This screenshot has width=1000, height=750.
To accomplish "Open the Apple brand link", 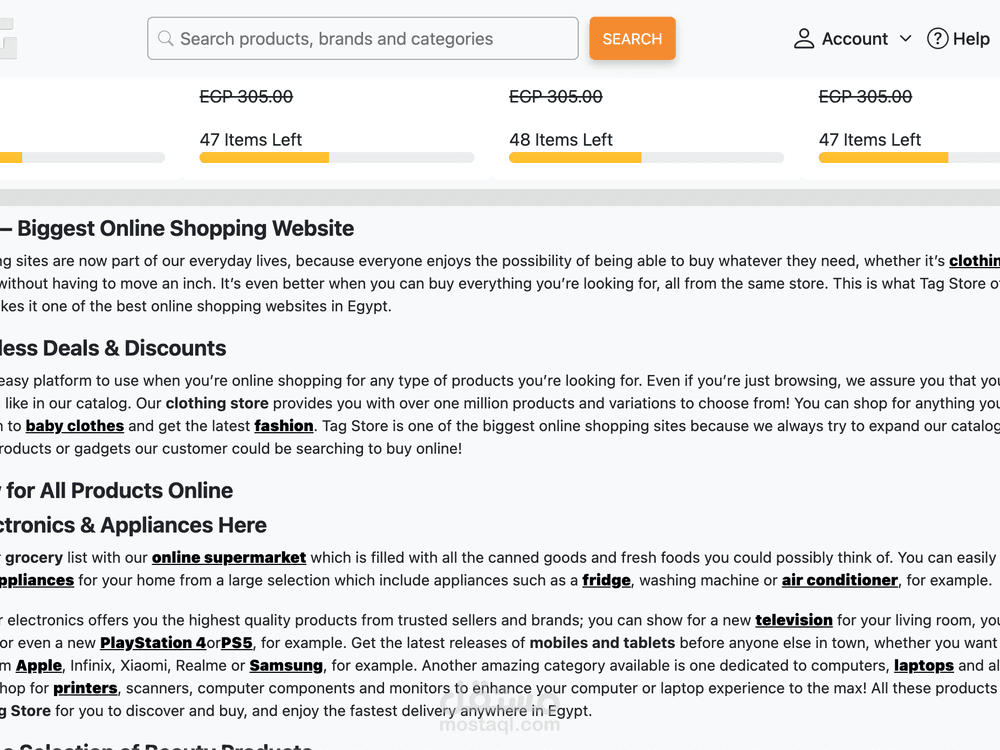I will click(39, 666).
